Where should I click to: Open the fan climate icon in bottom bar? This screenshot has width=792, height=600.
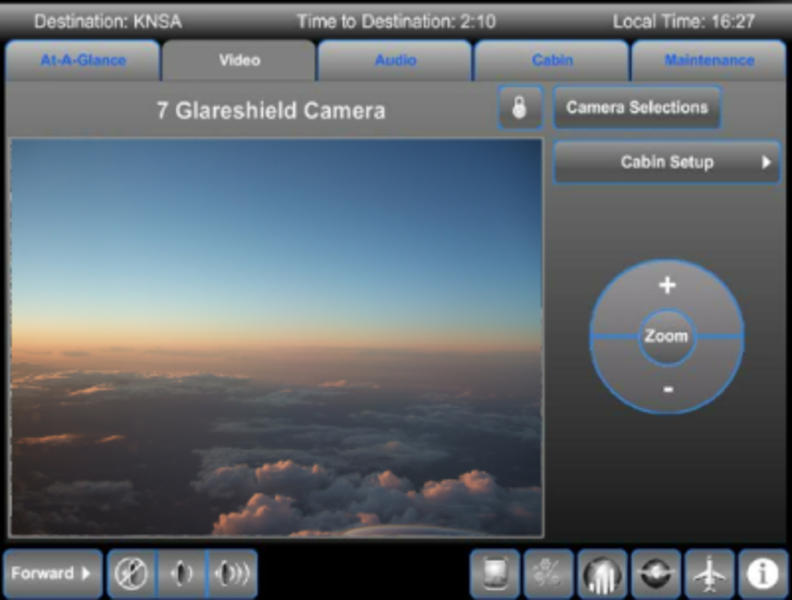coord(549,574)
